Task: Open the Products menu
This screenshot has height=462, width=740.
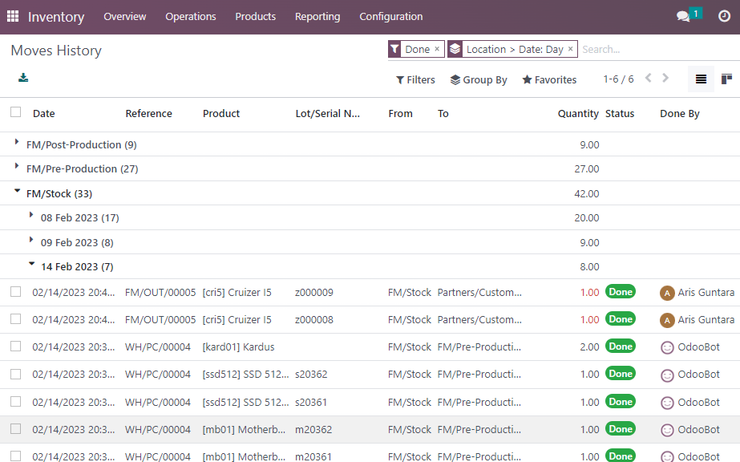Action: coord(255,17)
